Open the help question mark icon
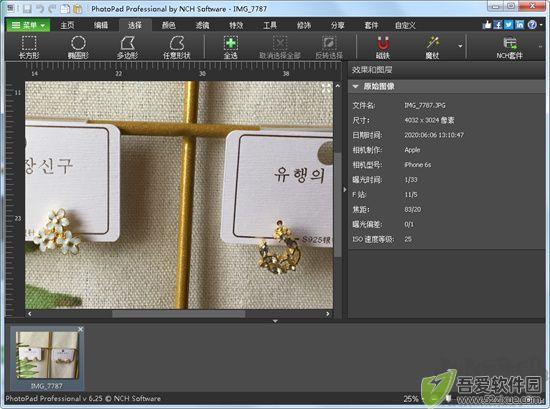This screenshot has width=550, height=409. 532,25
